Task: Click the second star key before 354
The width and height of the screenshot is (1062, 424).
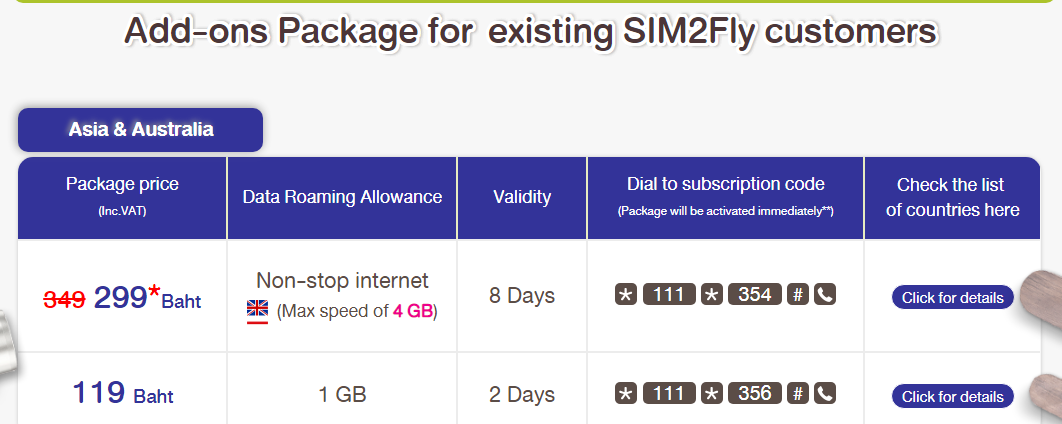Action: (712, 295)
